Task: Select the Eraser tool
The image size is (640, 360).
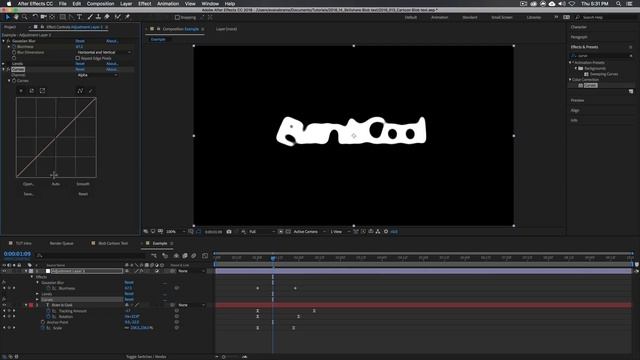Action: [x=107, y=17]
